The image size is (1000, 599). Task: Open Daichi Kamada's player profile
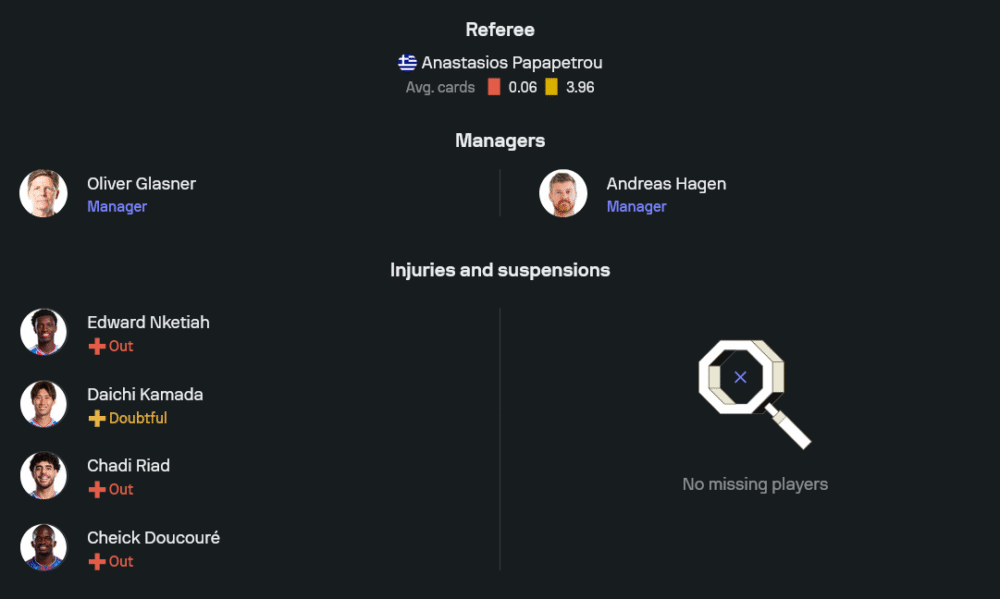pos(145,394)
